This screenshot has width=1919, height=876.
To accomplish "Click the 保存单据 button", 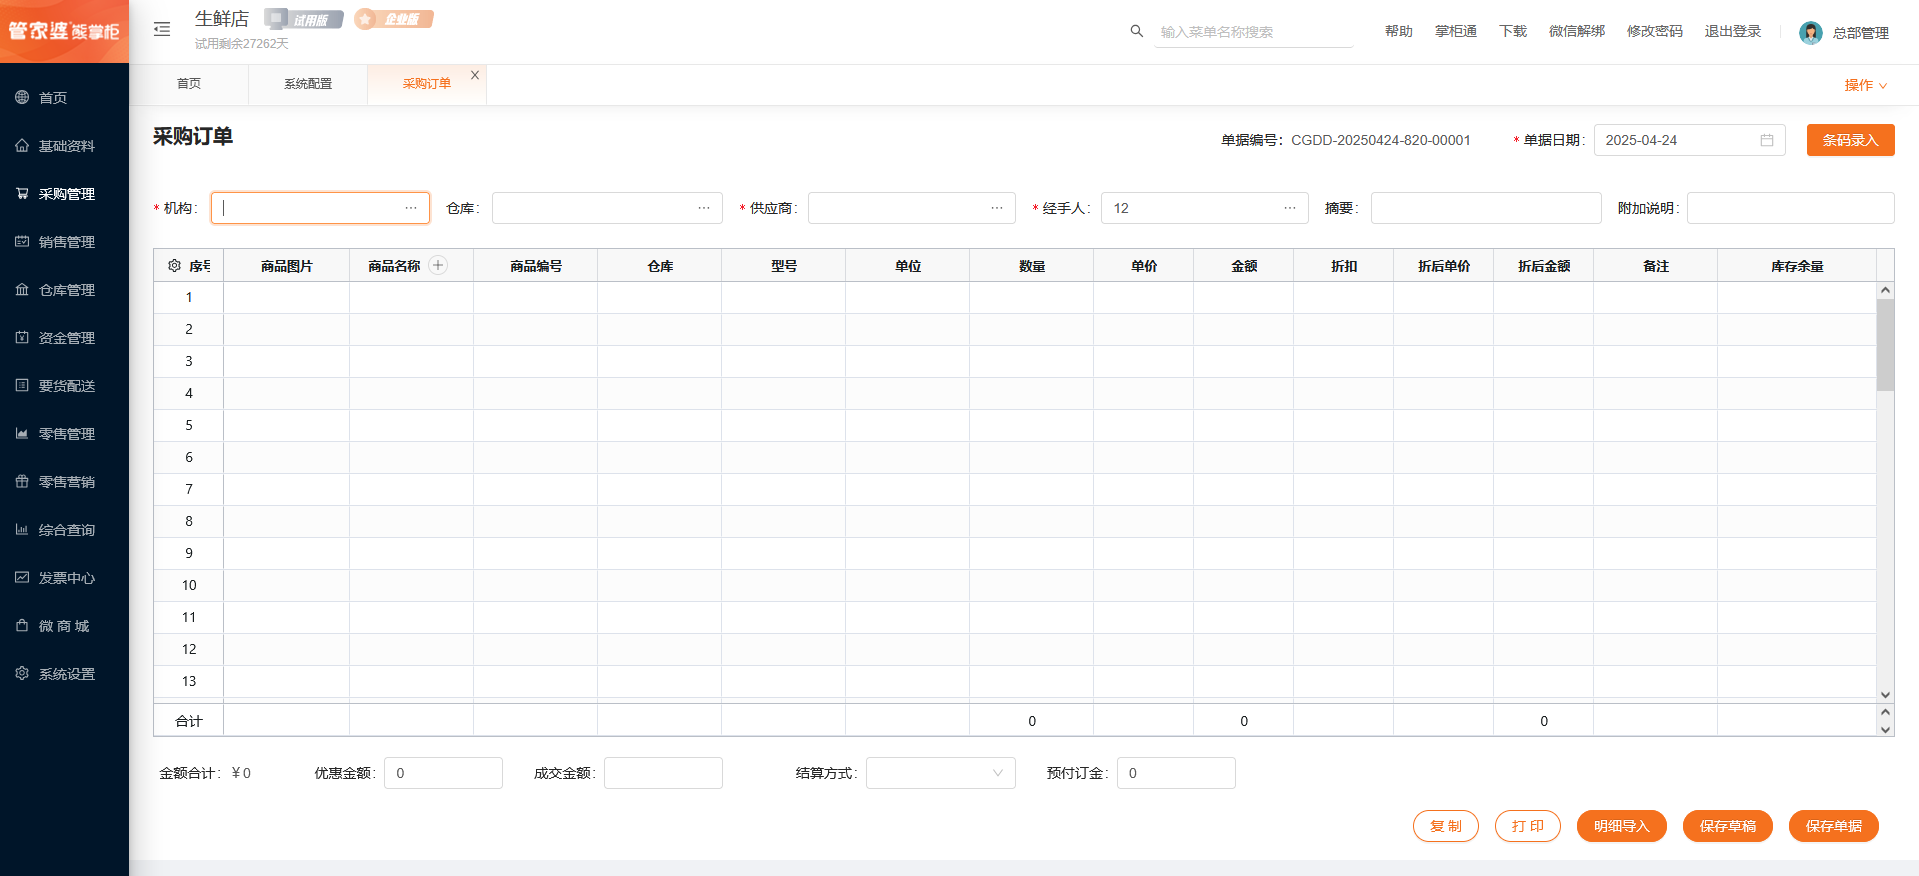I will click(1834, 826).
